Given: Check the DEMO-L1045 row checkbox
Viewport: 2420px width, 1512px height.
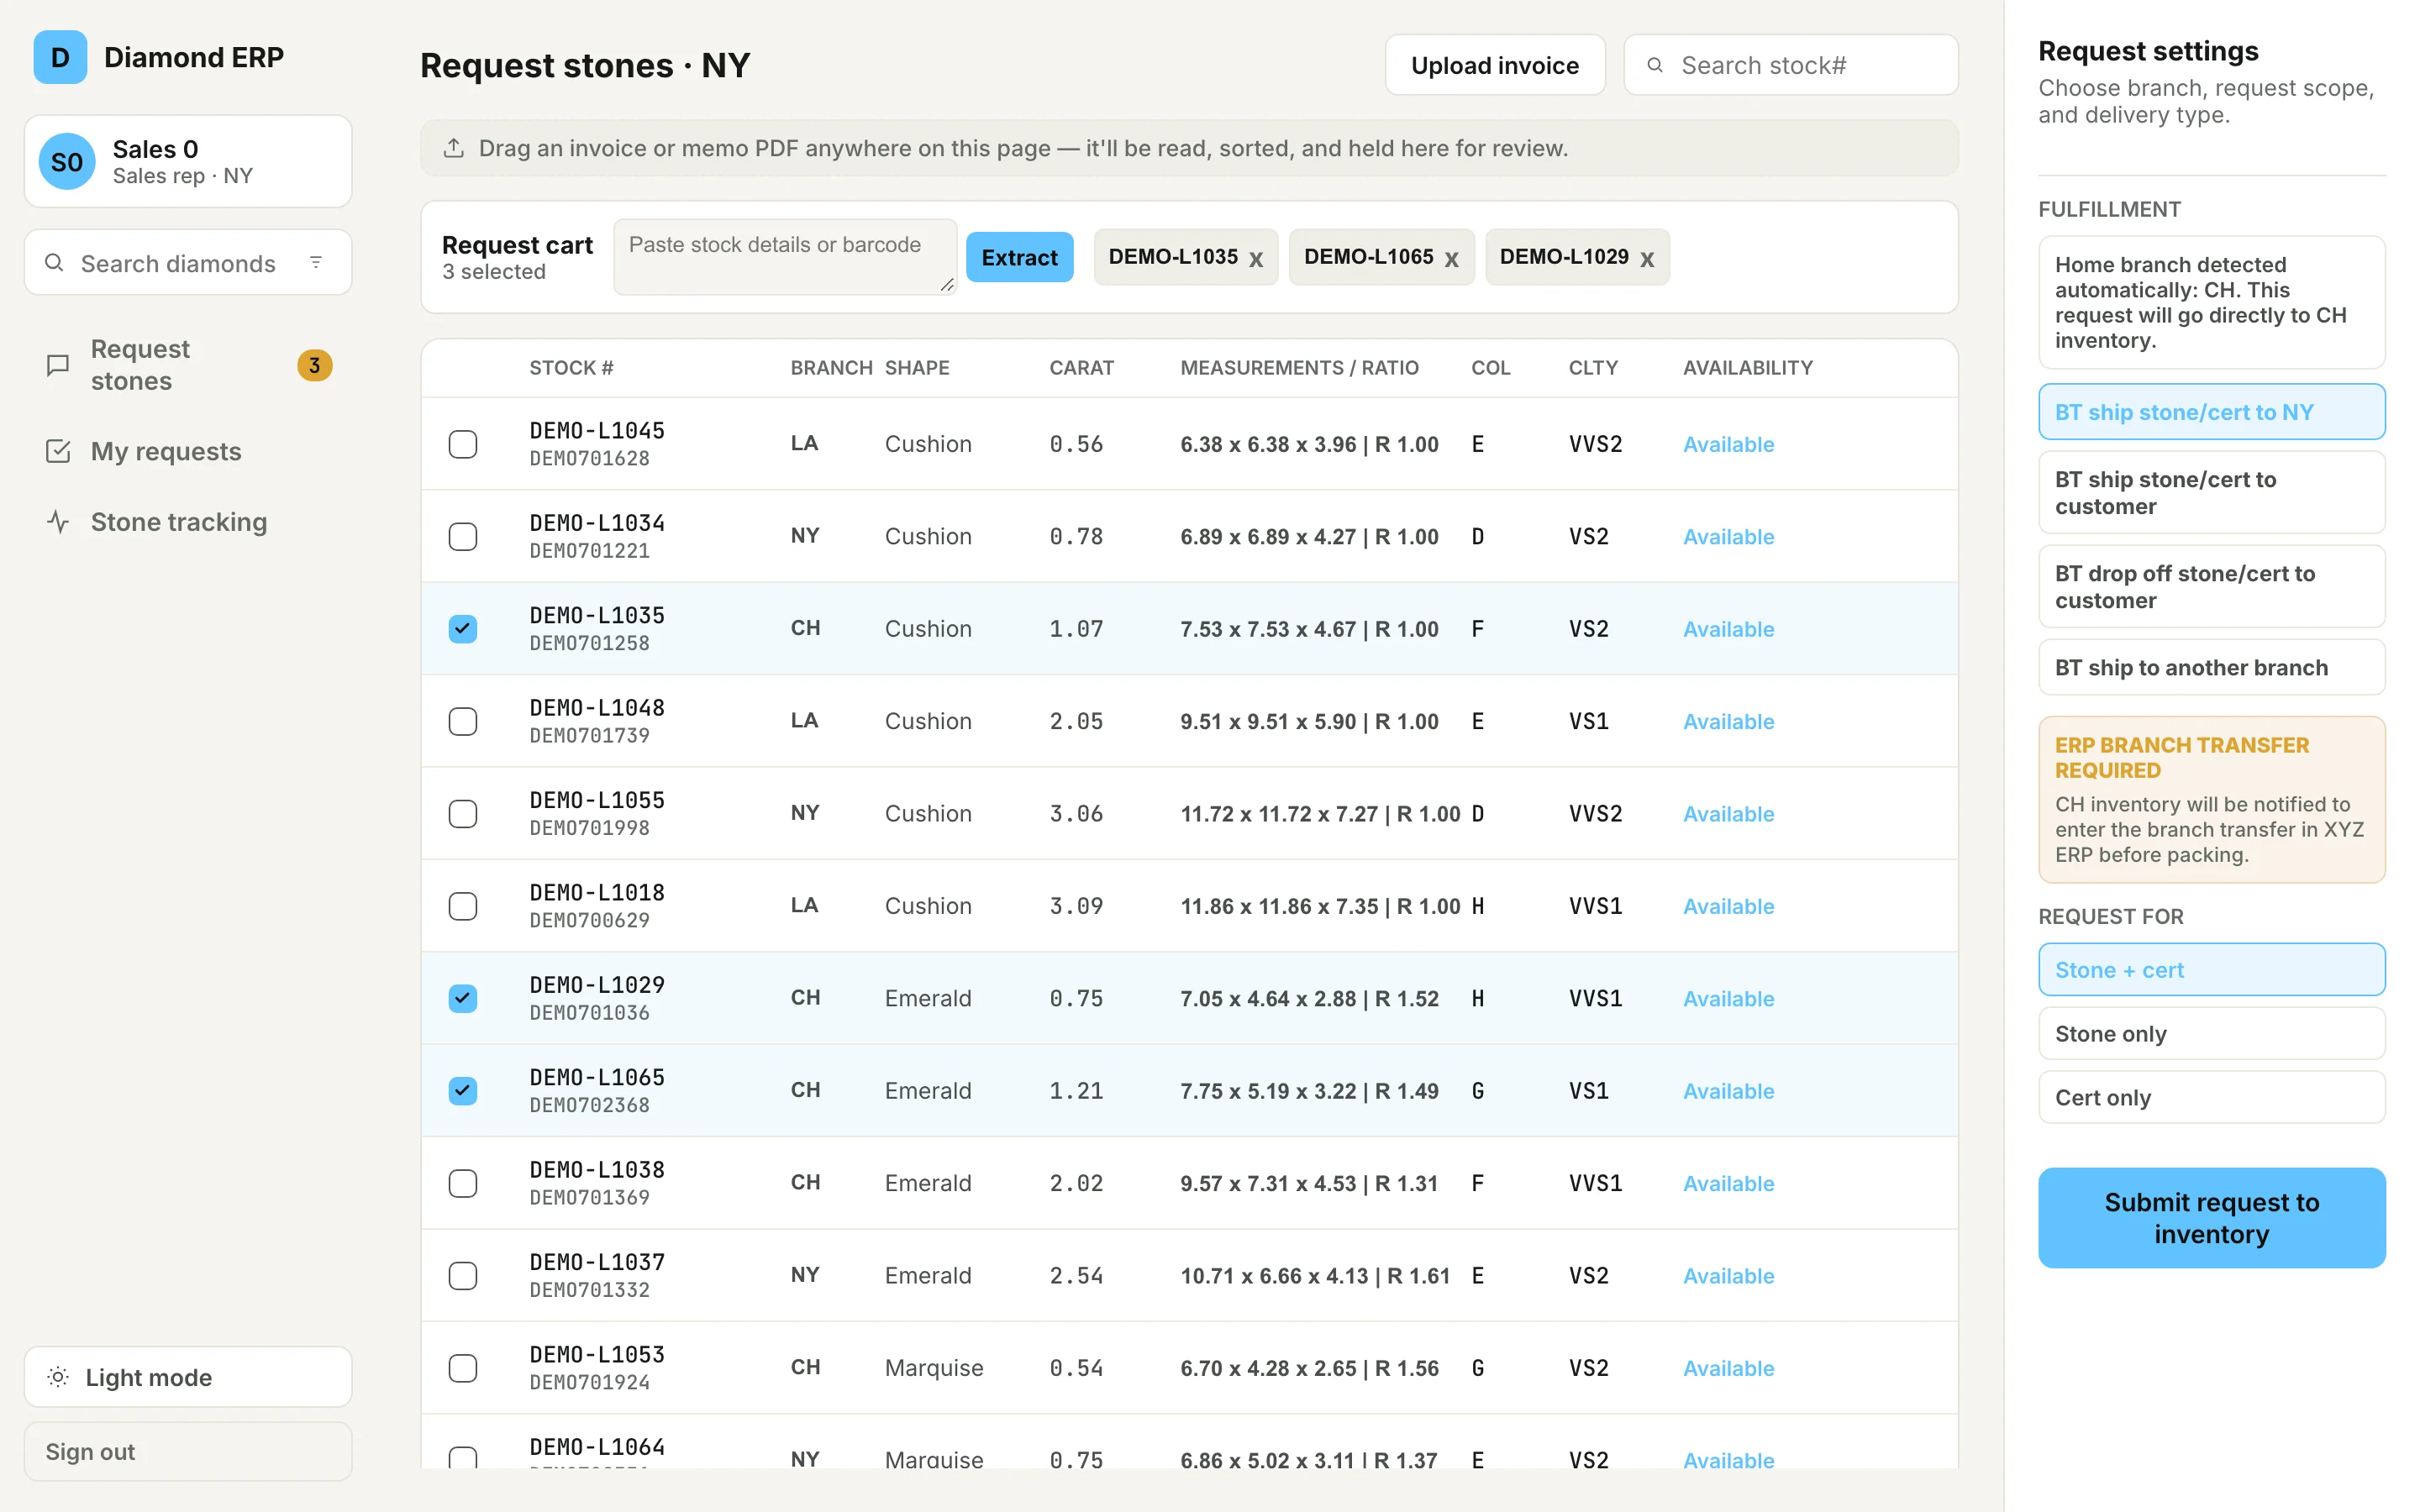Looking at the screenshot, I should coord(463,444).
